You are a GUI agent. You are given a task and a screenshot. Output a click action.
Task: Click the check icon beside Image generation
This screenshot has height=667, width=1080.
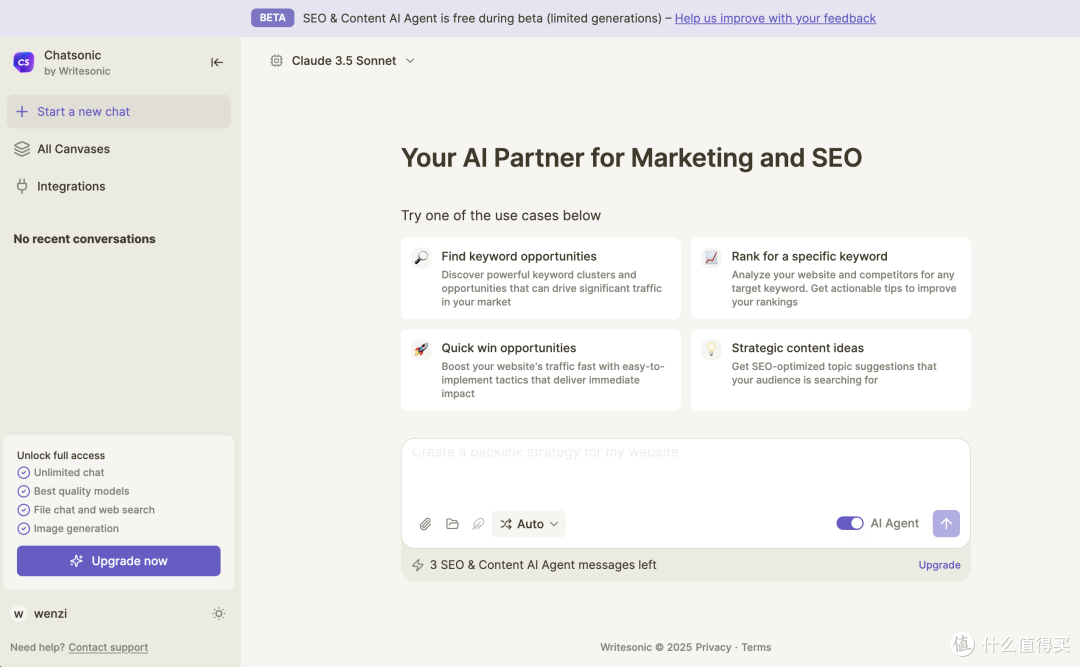click(23, 529)
